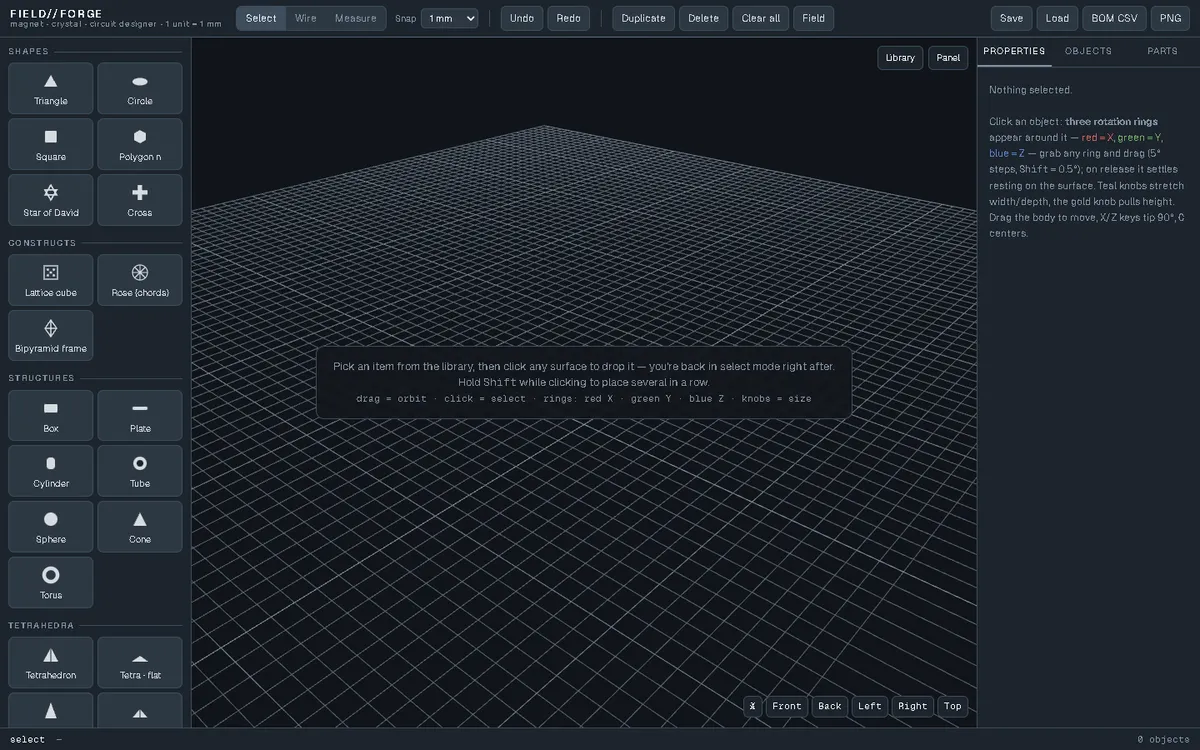The image size is (1200, 750).
Task: Select the Lattice cube construct
Action: pos(51,280)
